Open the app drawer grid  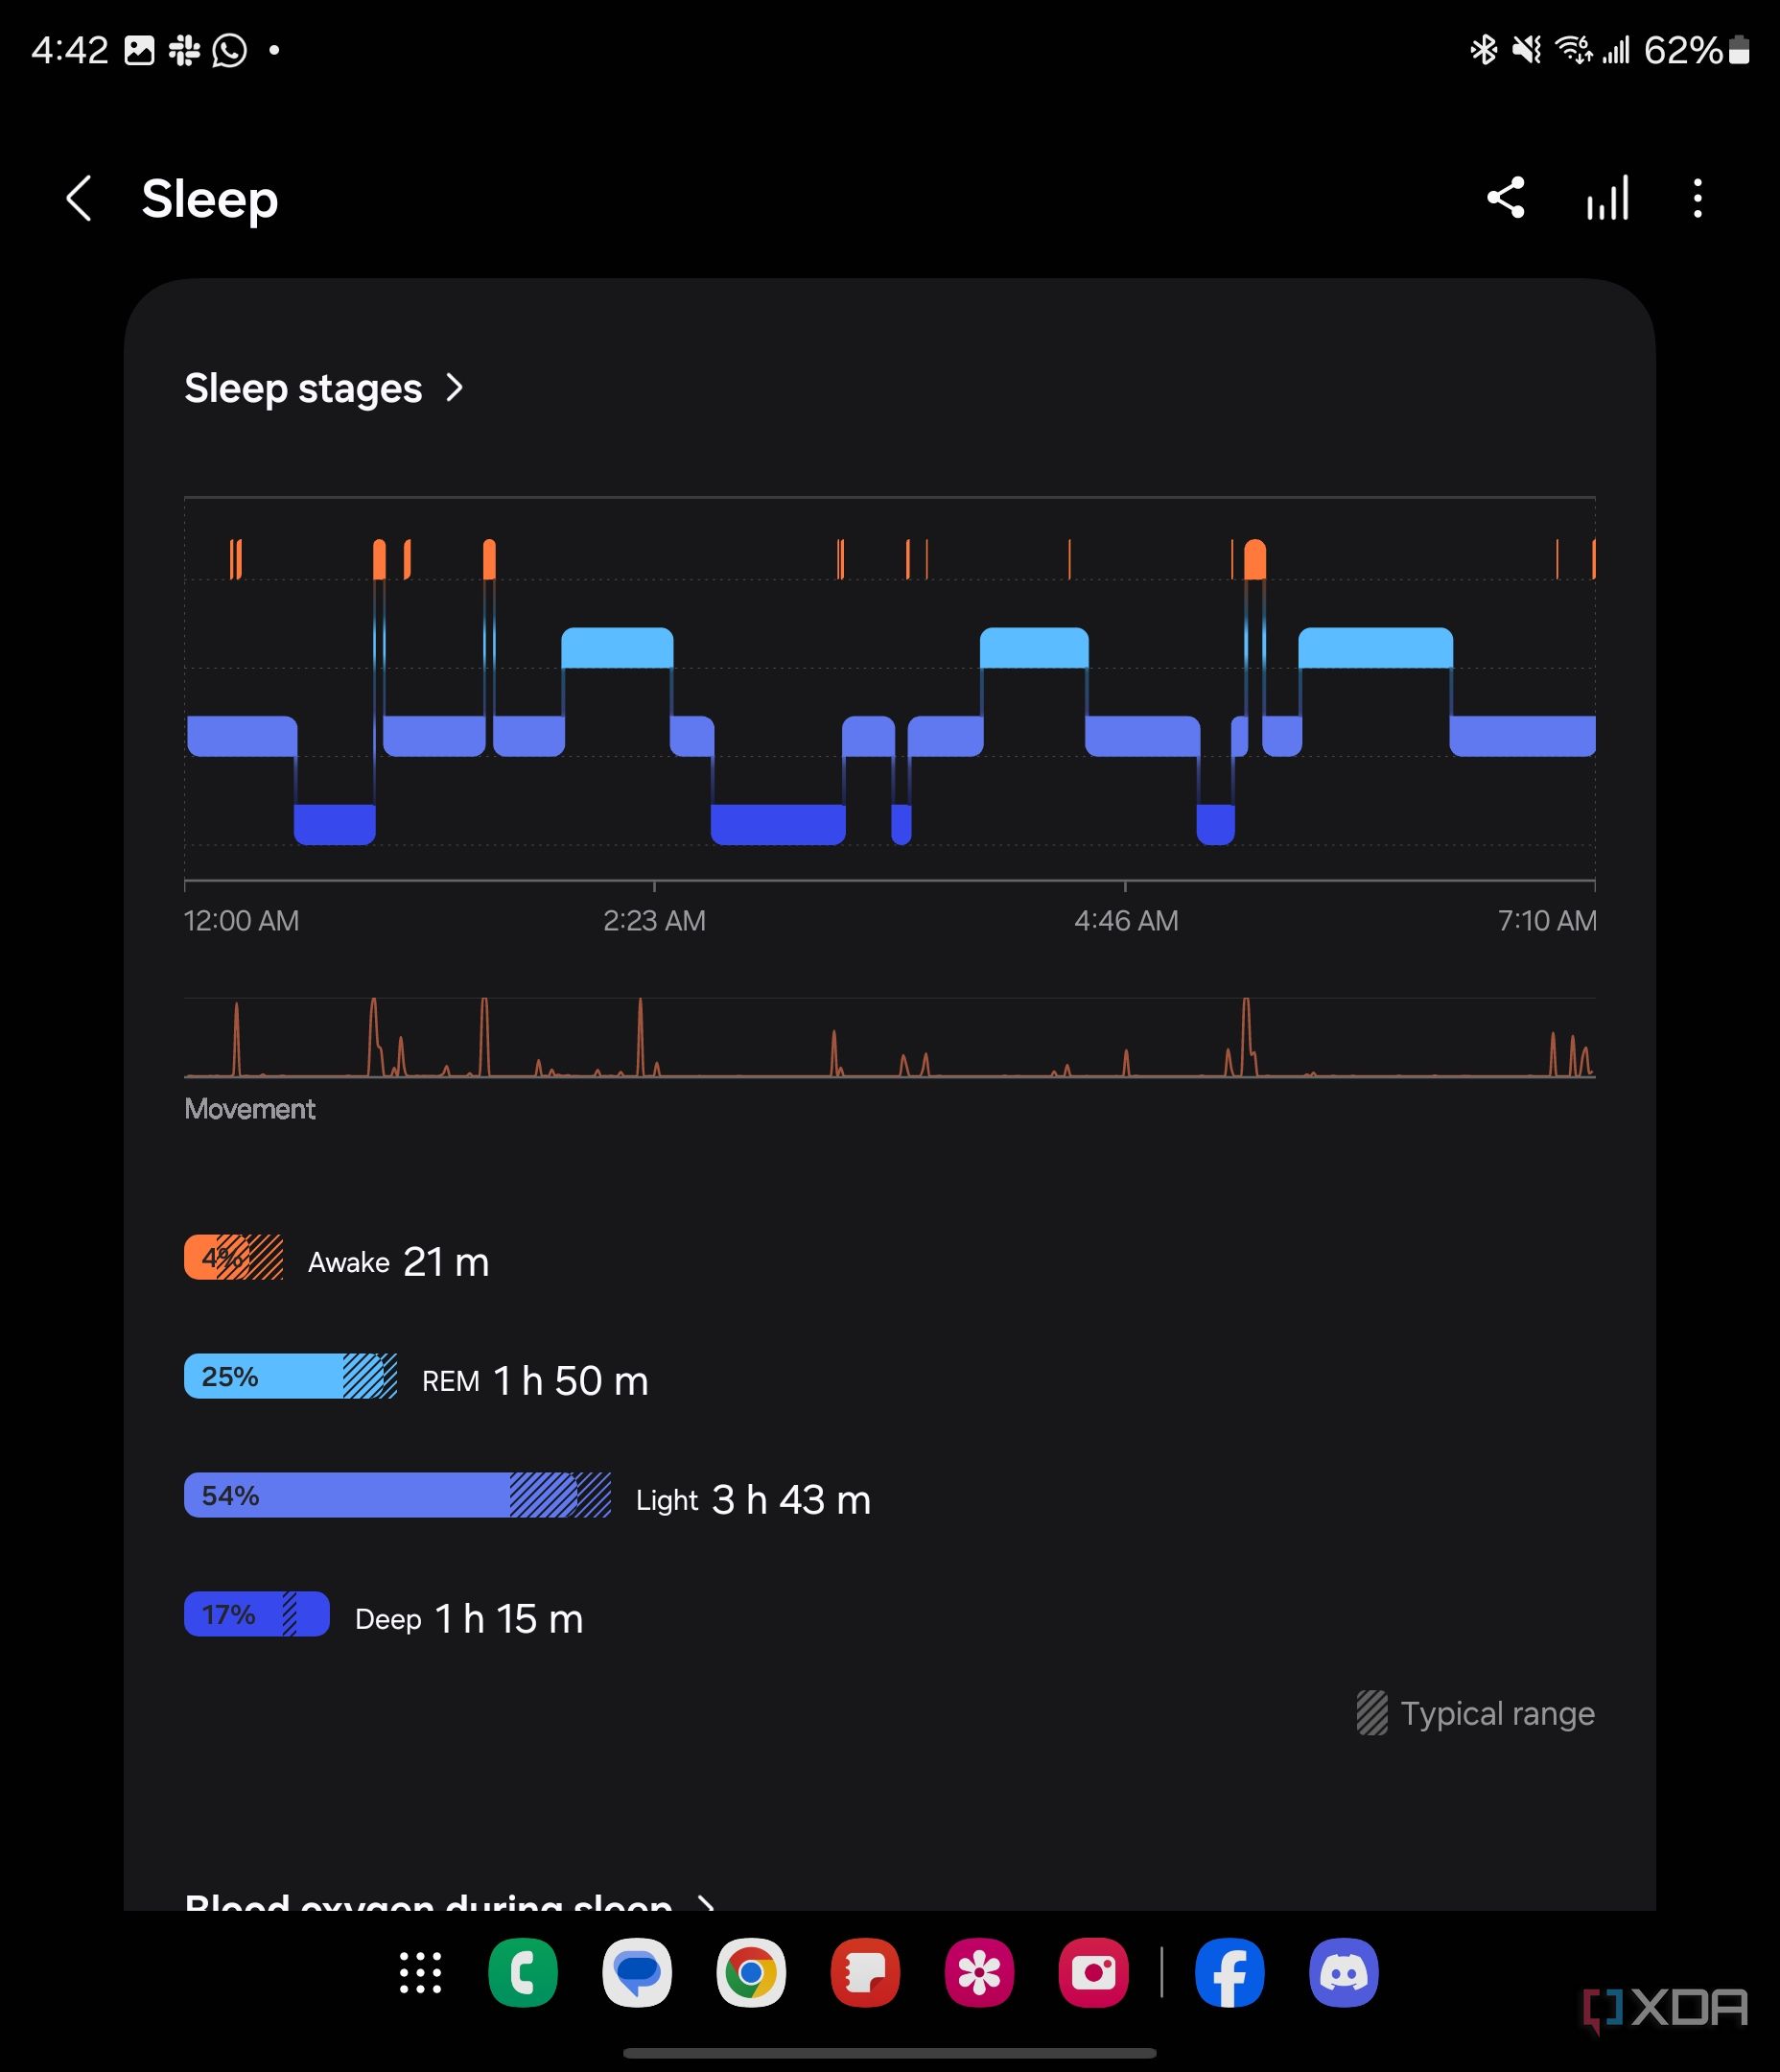click(x=420, y=1972)
